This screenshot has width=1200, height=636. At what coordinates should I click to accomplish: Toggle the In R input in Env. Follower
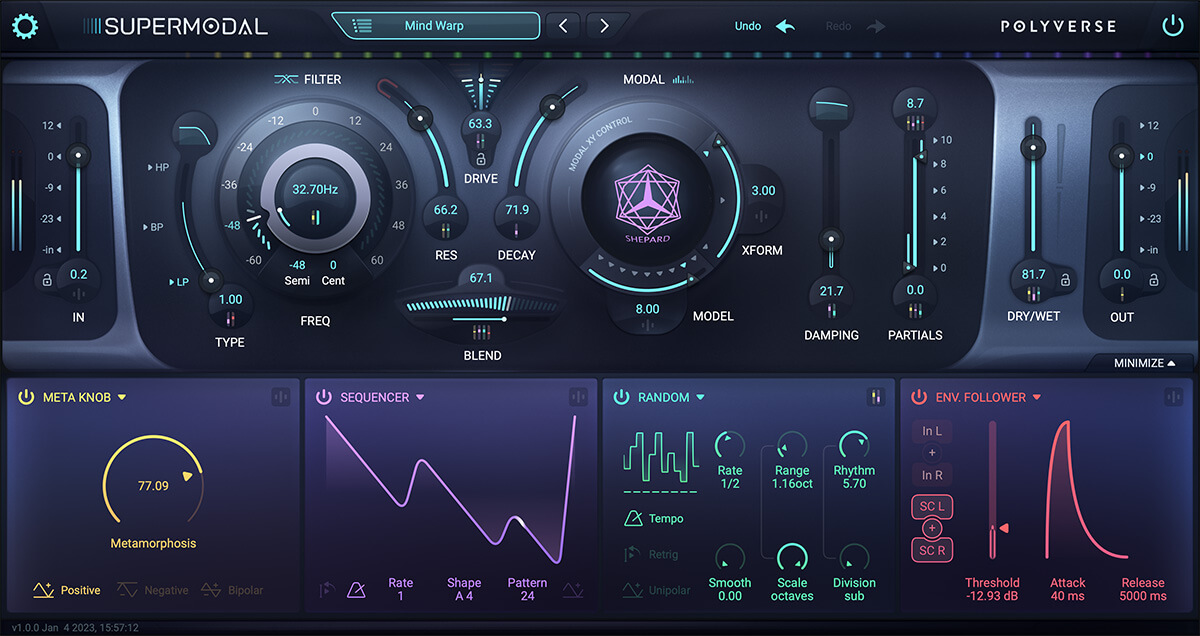pyautogui.click(x=931, y=475)
